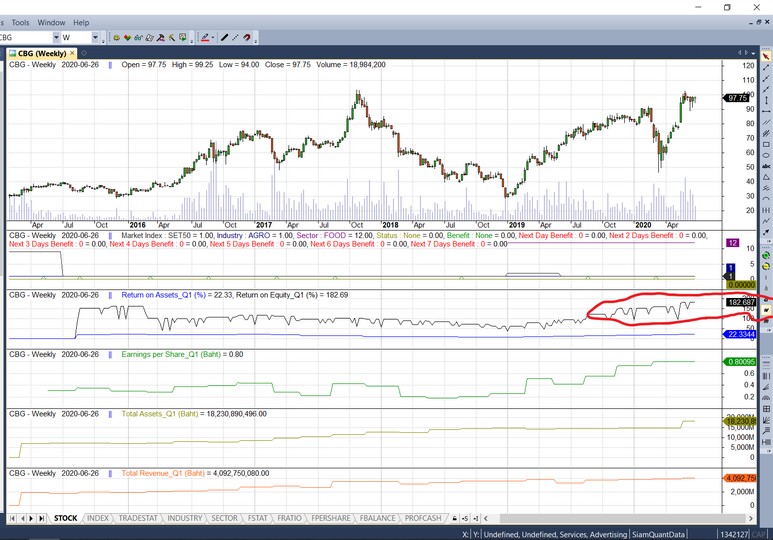Select the ellipse drawing tool
The width and height of the screenshot is (773, 540).
pyautogui.click(x=766, y=156)
